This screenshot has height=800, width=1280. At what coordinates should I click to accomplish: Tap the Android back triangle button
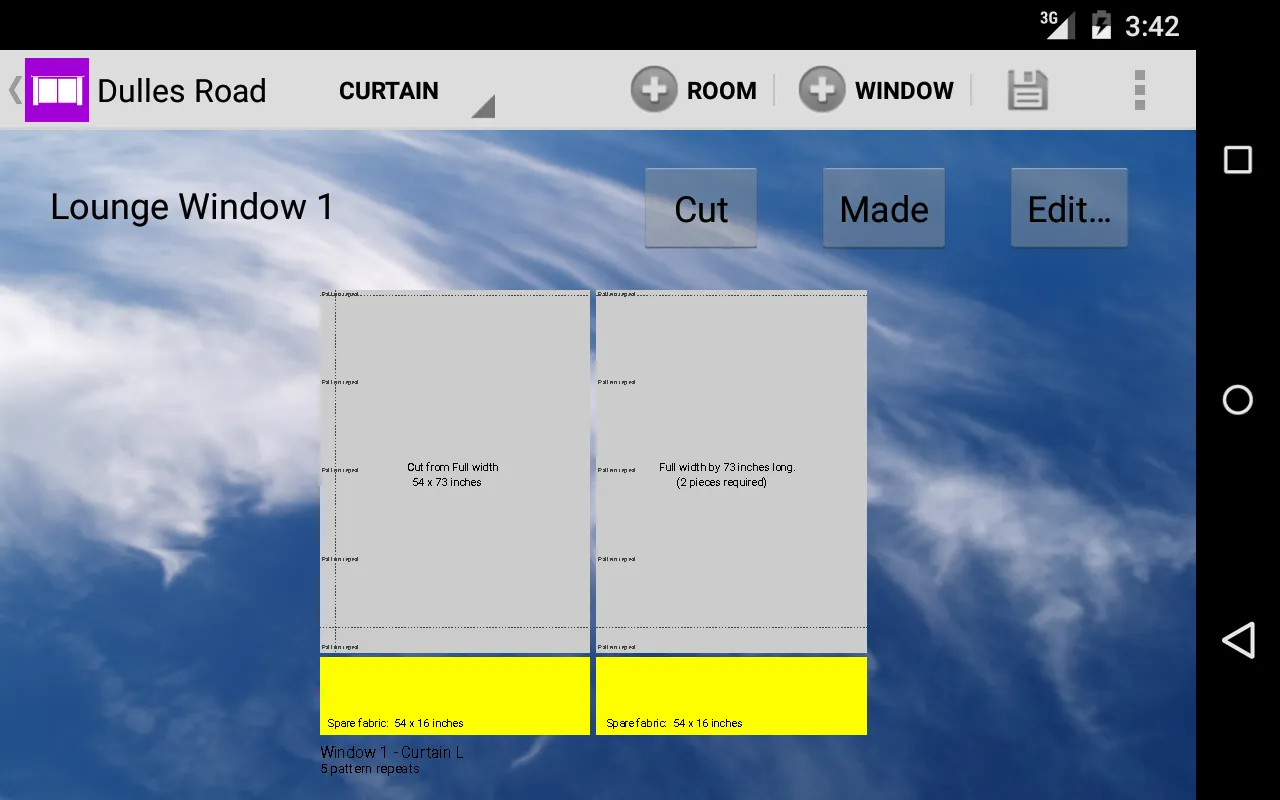coord(1238,640)
